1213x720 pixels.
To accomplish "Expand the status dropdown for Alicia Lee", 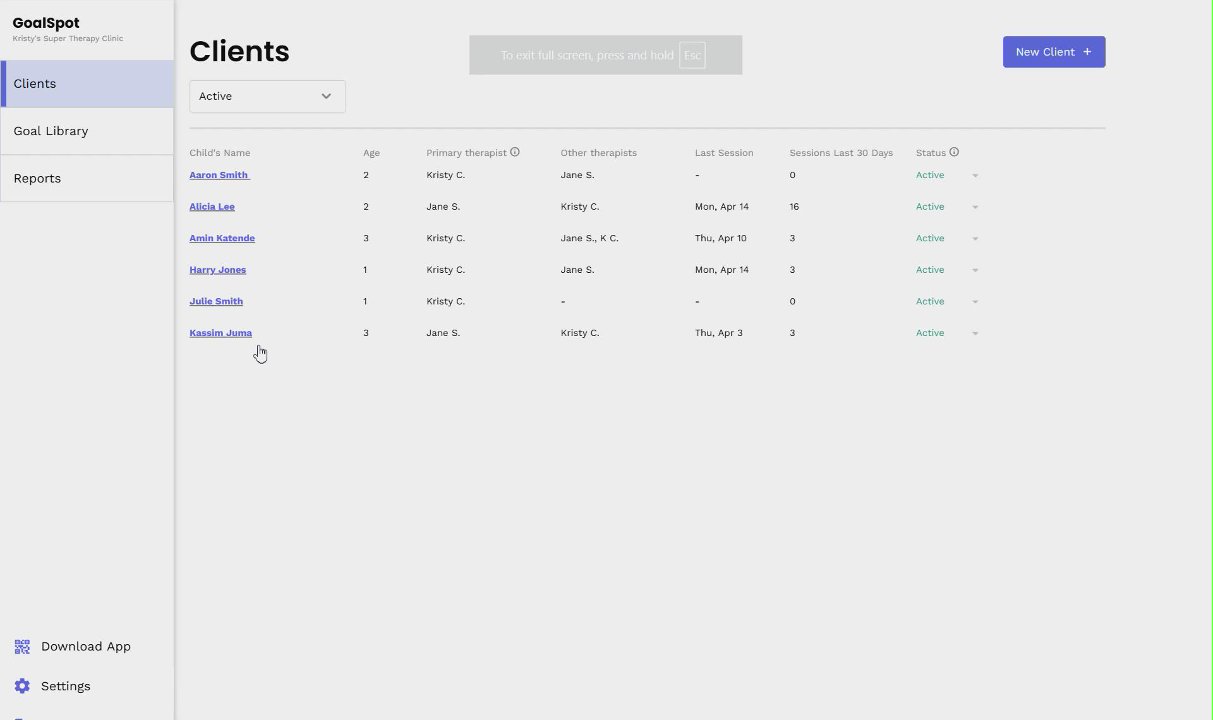I will tap(975, 207).
